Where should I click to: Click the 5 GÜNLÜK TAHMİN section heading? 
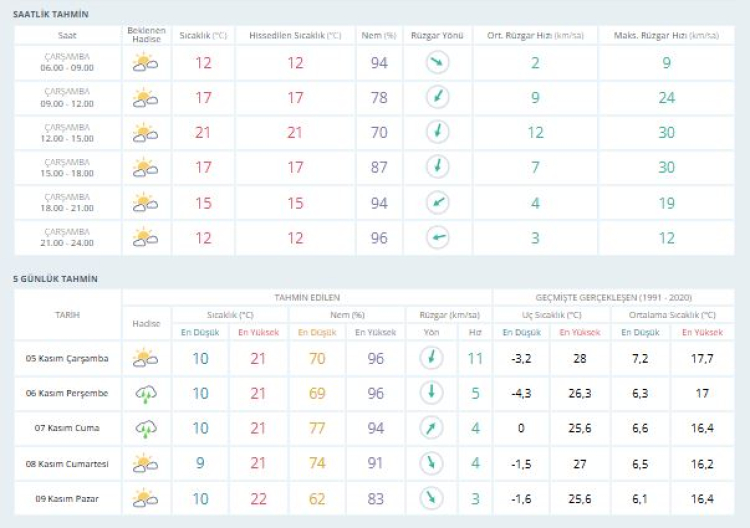point(56,279)
